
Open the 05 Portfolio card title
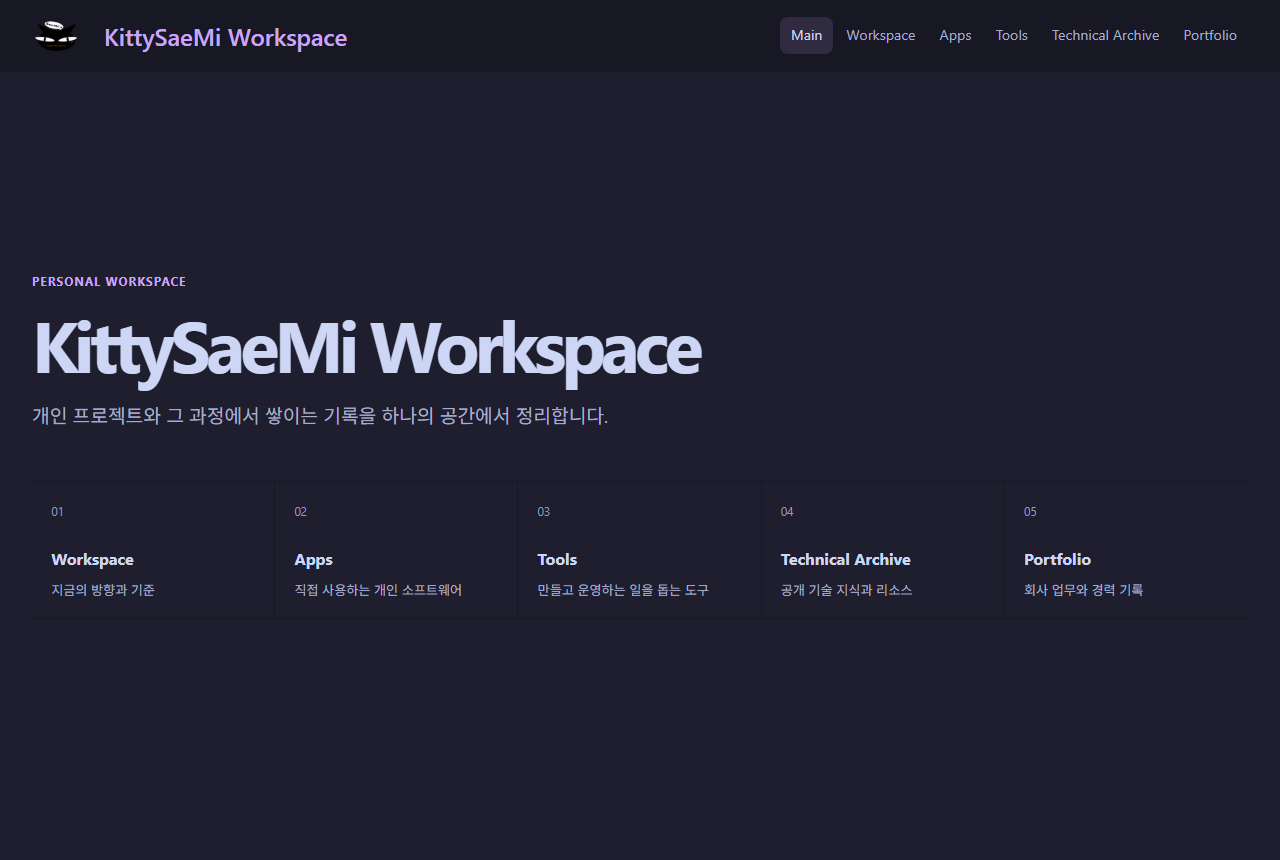pos(1057,560)
